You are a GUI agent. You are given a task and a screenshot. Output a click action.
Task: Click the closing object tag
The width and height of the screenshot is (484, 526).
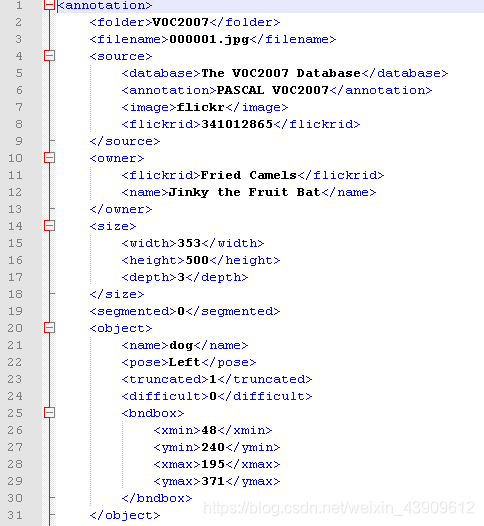125,516
